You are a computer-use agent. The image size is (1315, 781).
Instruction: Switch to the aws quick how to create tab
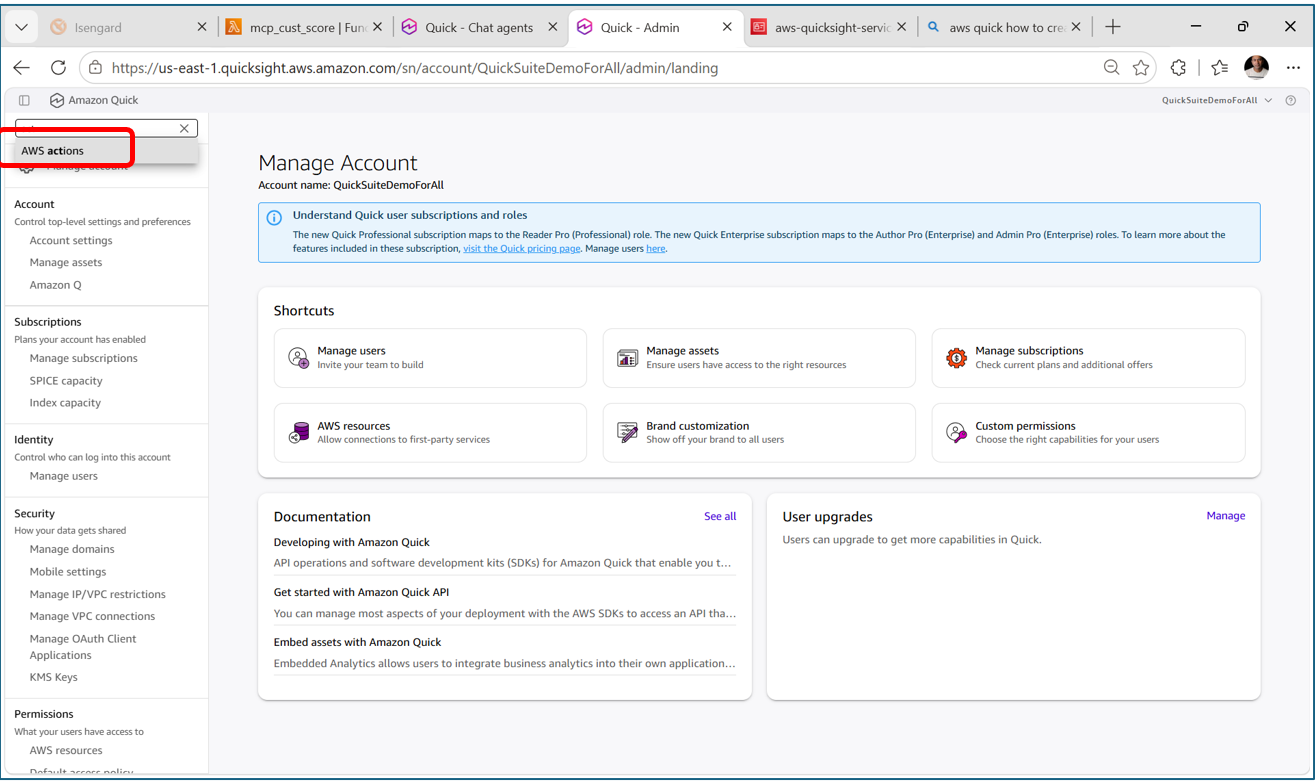[x=1005, y=27]
